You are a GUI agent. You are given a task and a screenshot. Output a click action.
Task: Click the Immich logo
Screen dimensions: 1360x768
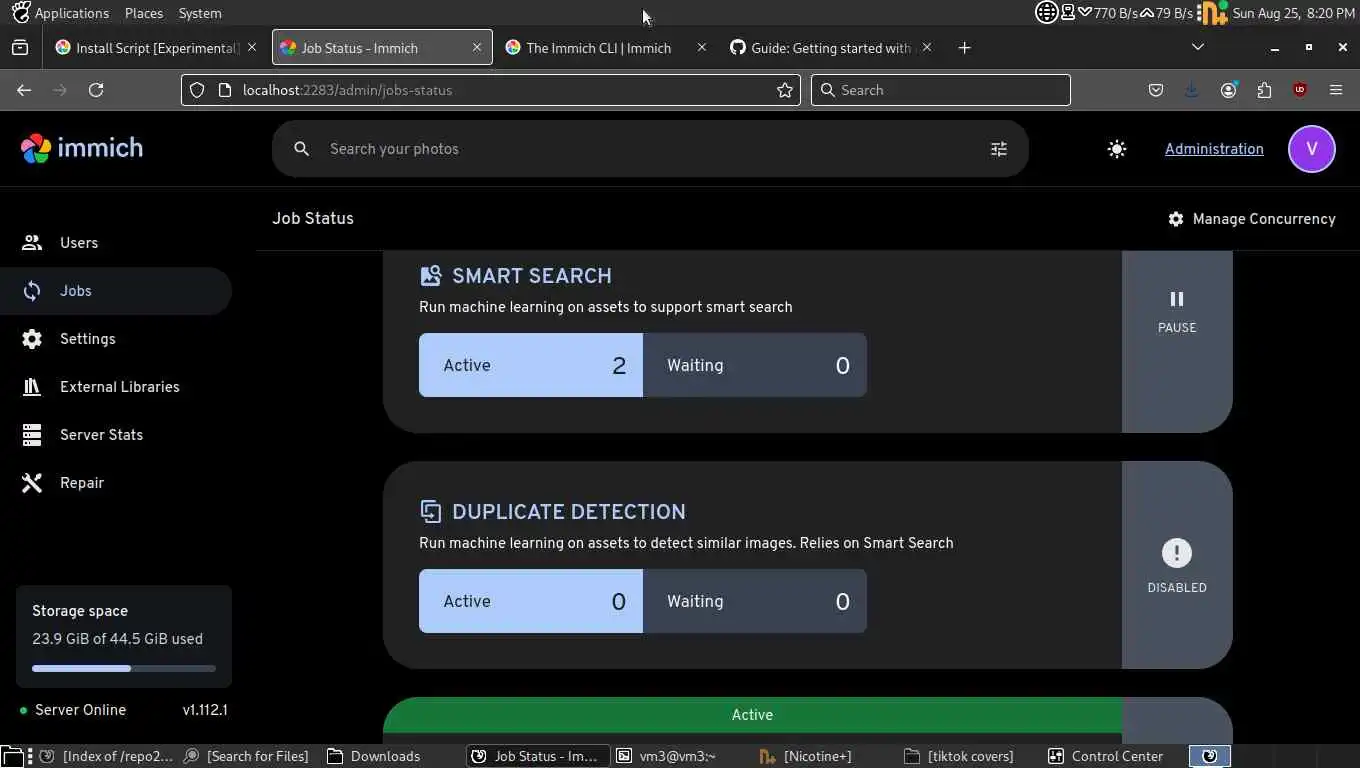point(82,148)
